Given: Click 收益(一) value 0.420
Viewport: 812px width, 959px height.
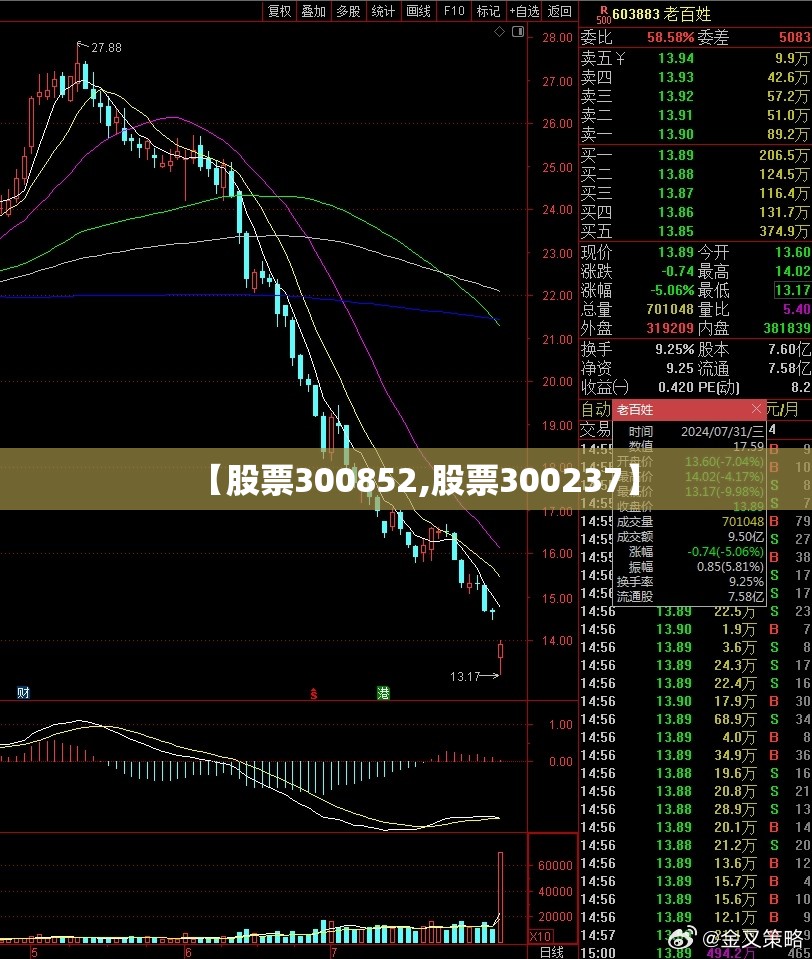Looking at the screenshot, I should [x=676, y=387].
